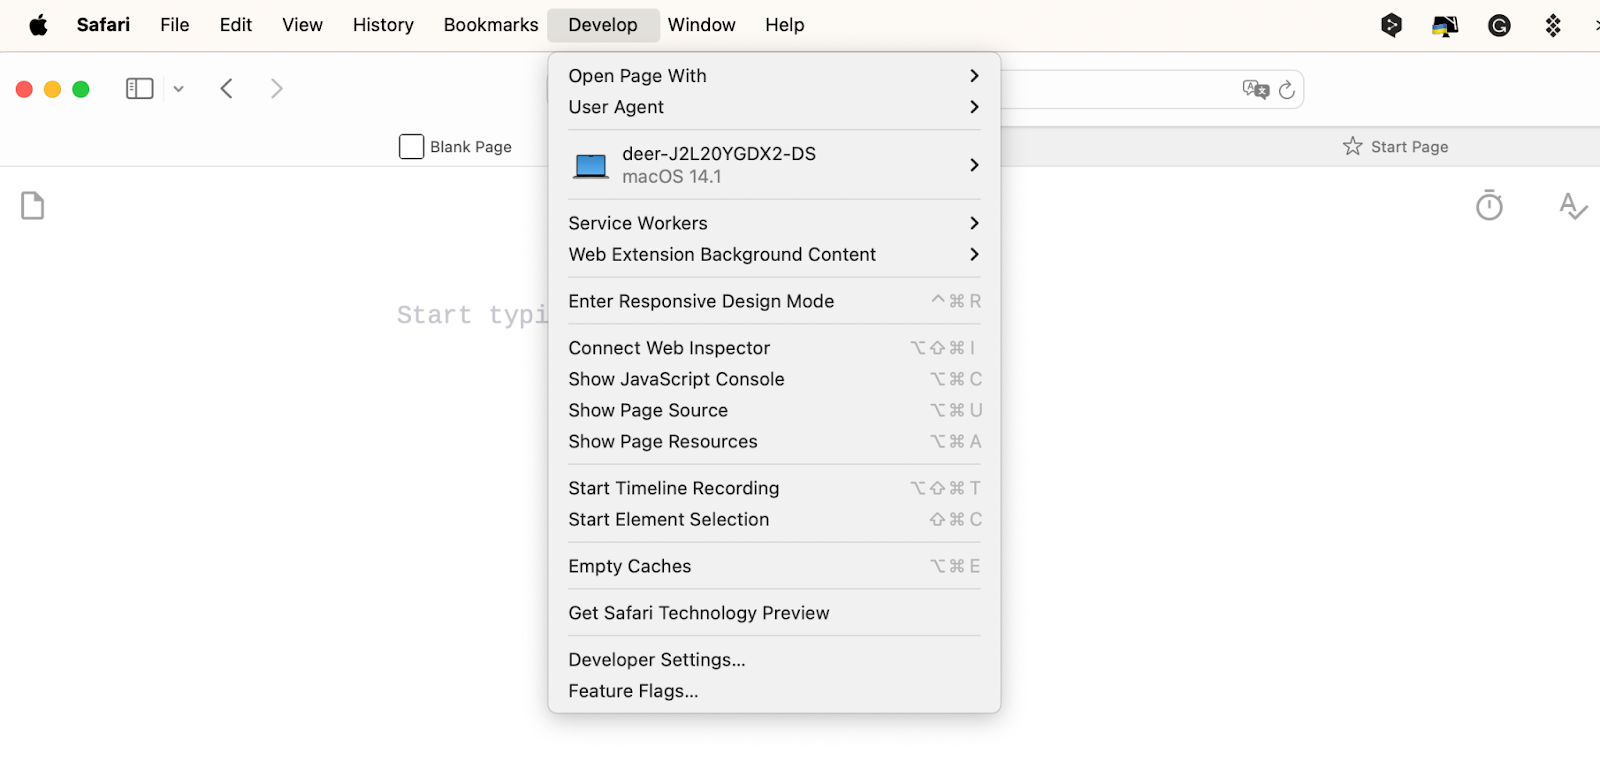Expand Service Workers submenu
Image resolution: width=1600 pixels, height=775 pixels.
(774, 223)
